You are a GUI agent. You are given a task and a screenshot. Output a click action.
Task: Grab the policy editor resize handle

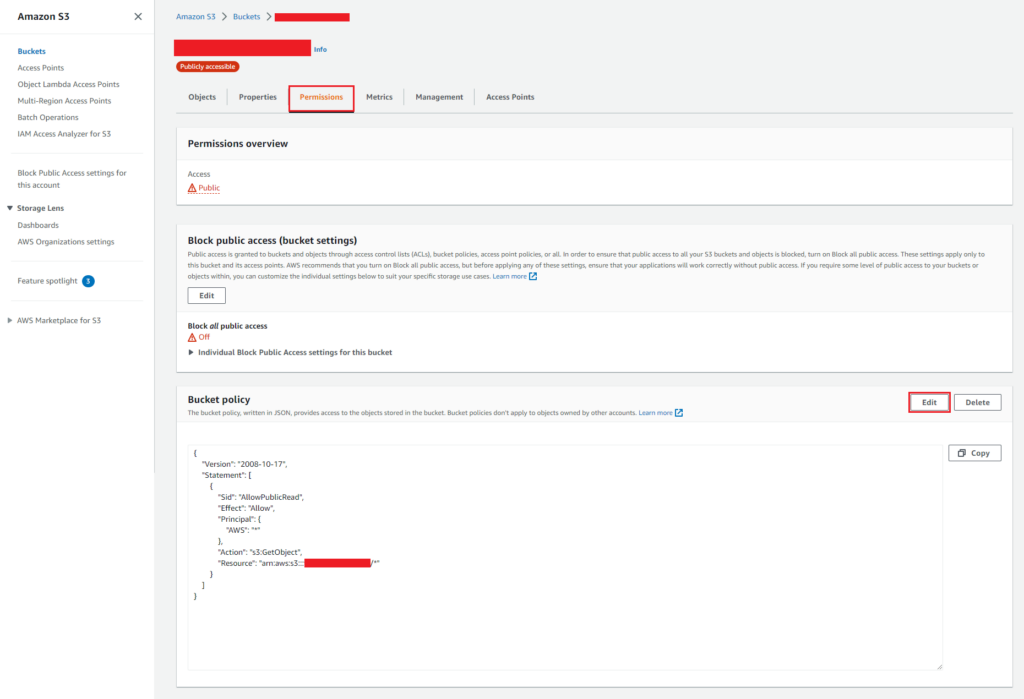938,666
